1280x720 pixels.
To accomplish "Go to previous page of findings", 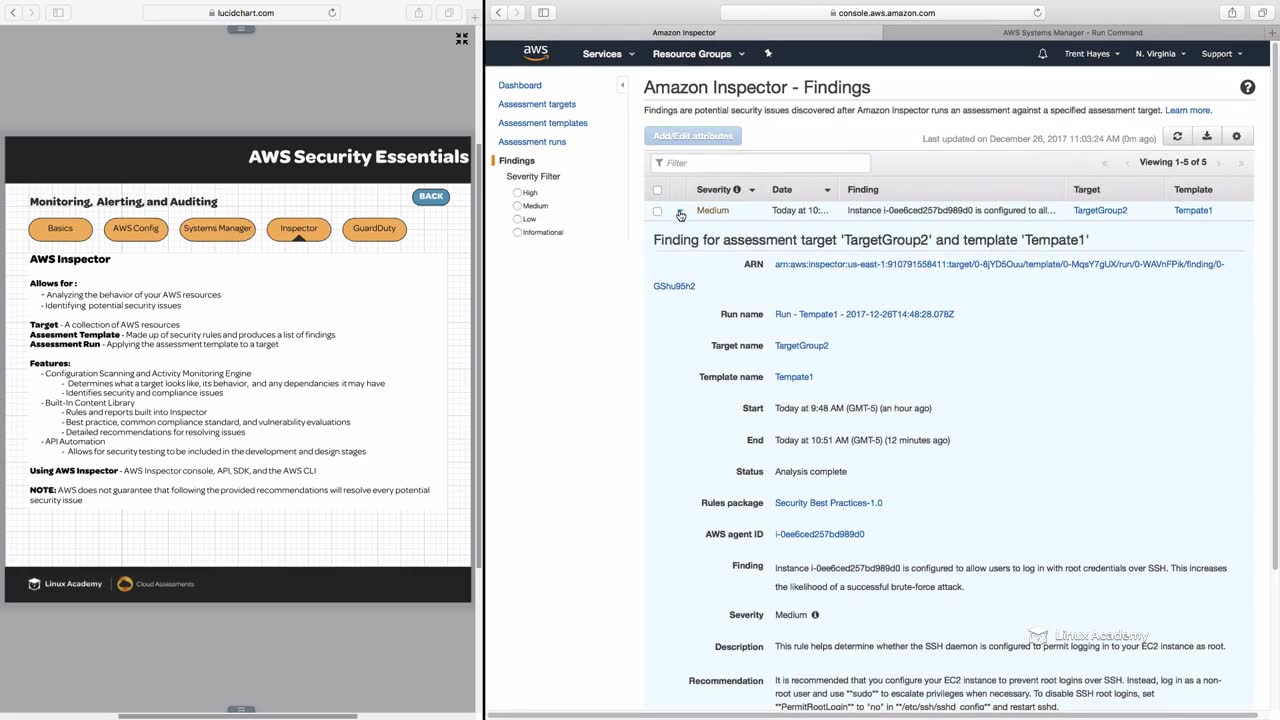I will pos(1127,163).
